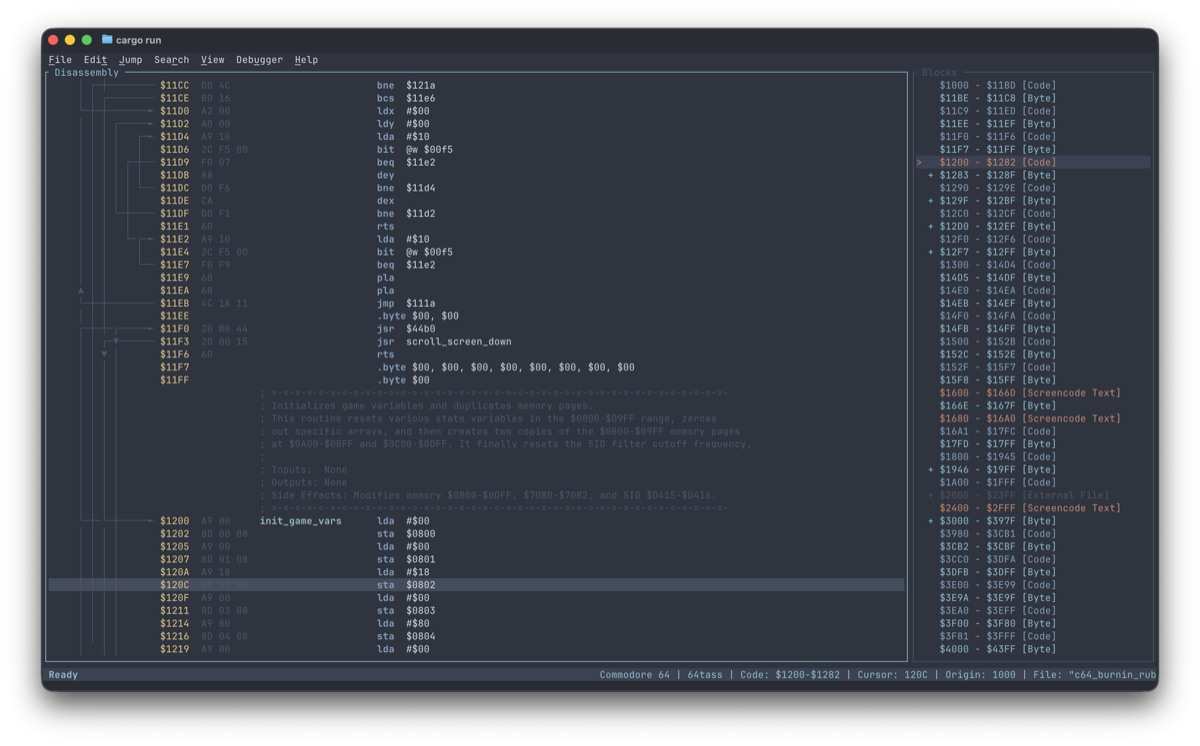This screenshot has width=1200, height=746.
Task: Select highlighted block $1200 - $1282 [Code]
Action: pos(1032,162)
